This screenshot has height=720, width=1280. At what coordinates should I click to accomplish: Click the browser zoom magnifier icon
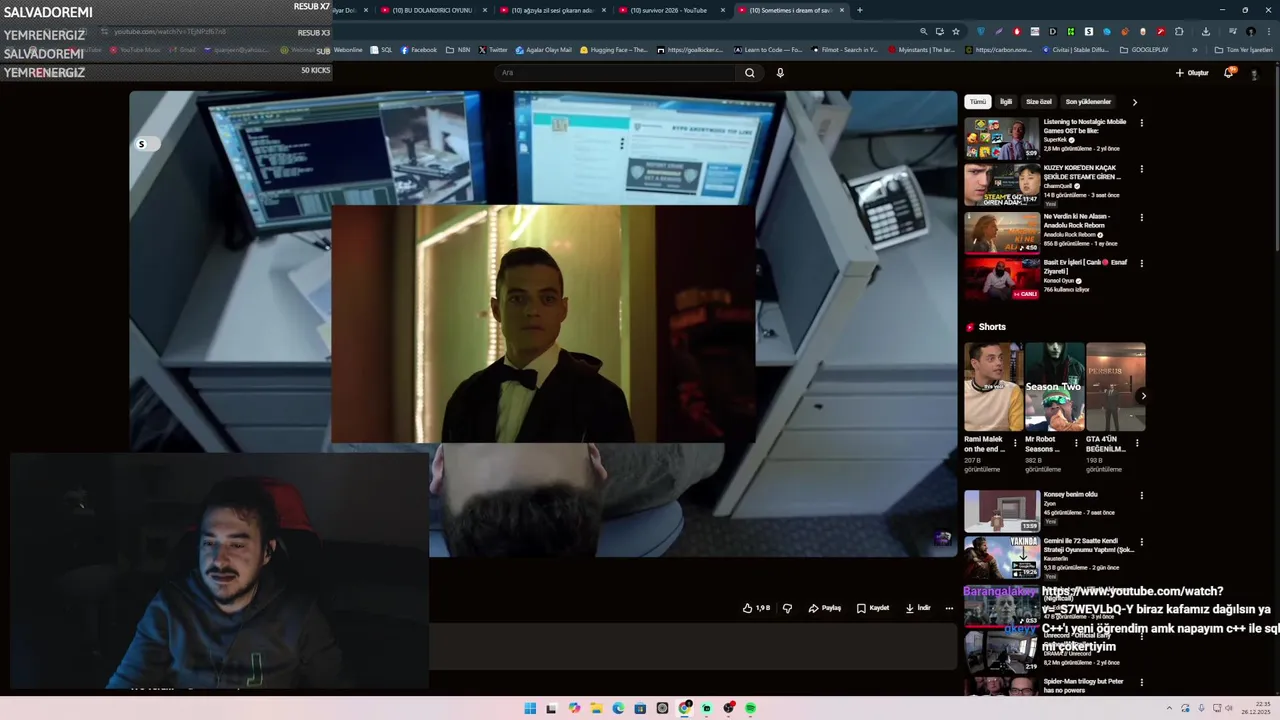point(923,31)
